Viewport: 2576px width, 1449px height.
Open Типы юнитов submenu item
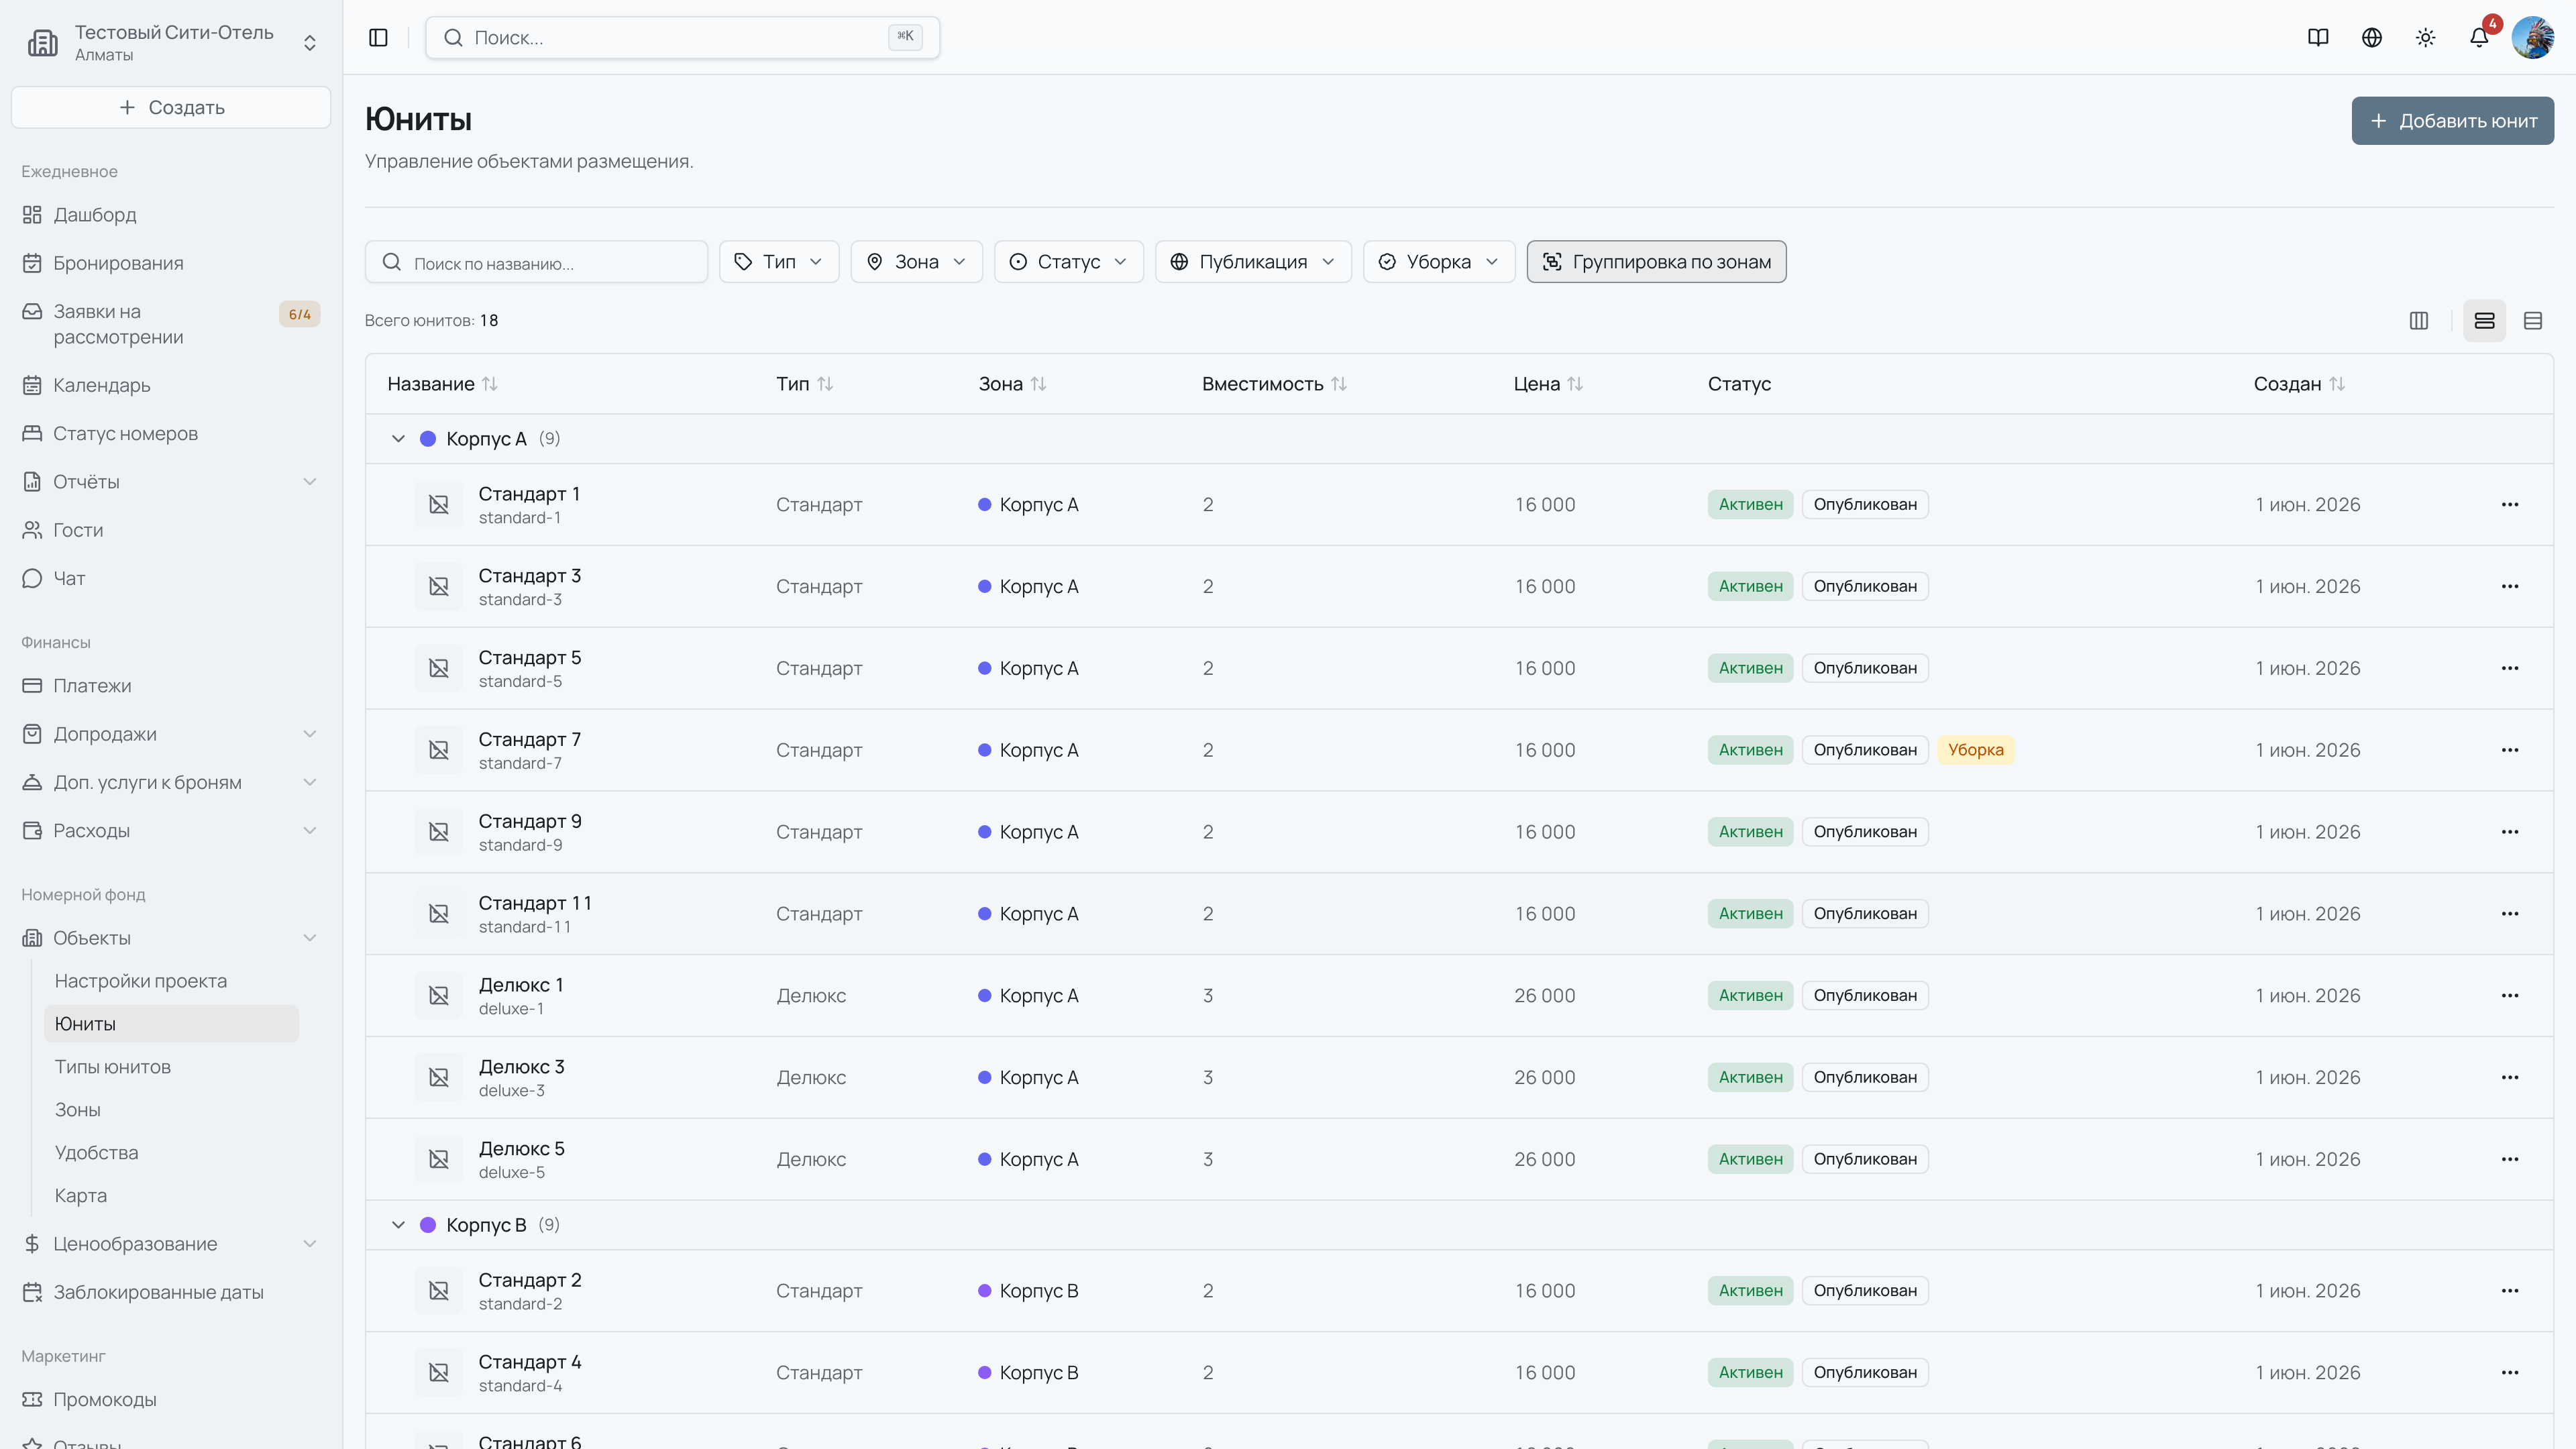[171, 1067]
